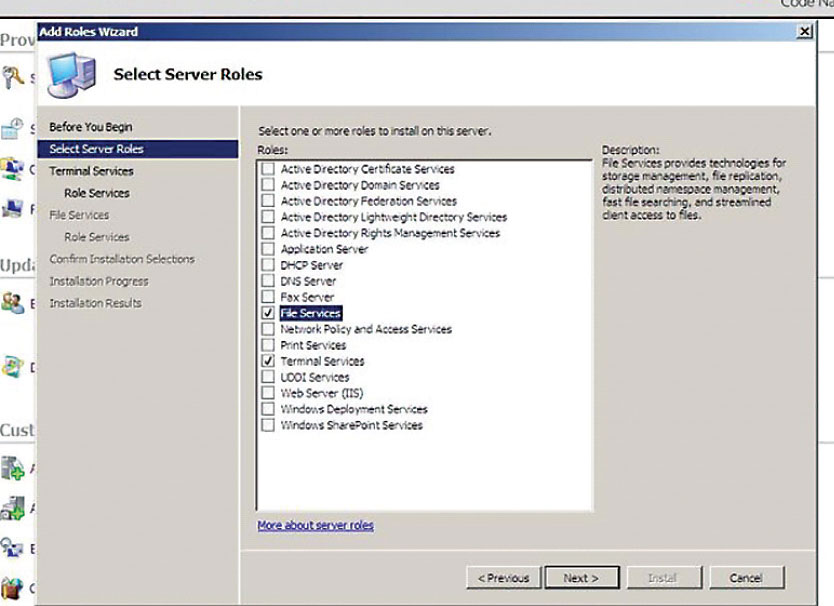The width and height of the screenshot is (834, 606).
Task: Uncheck the Terminal Services role checkbox
Action: pyautogui.click(x=267, y=361)
